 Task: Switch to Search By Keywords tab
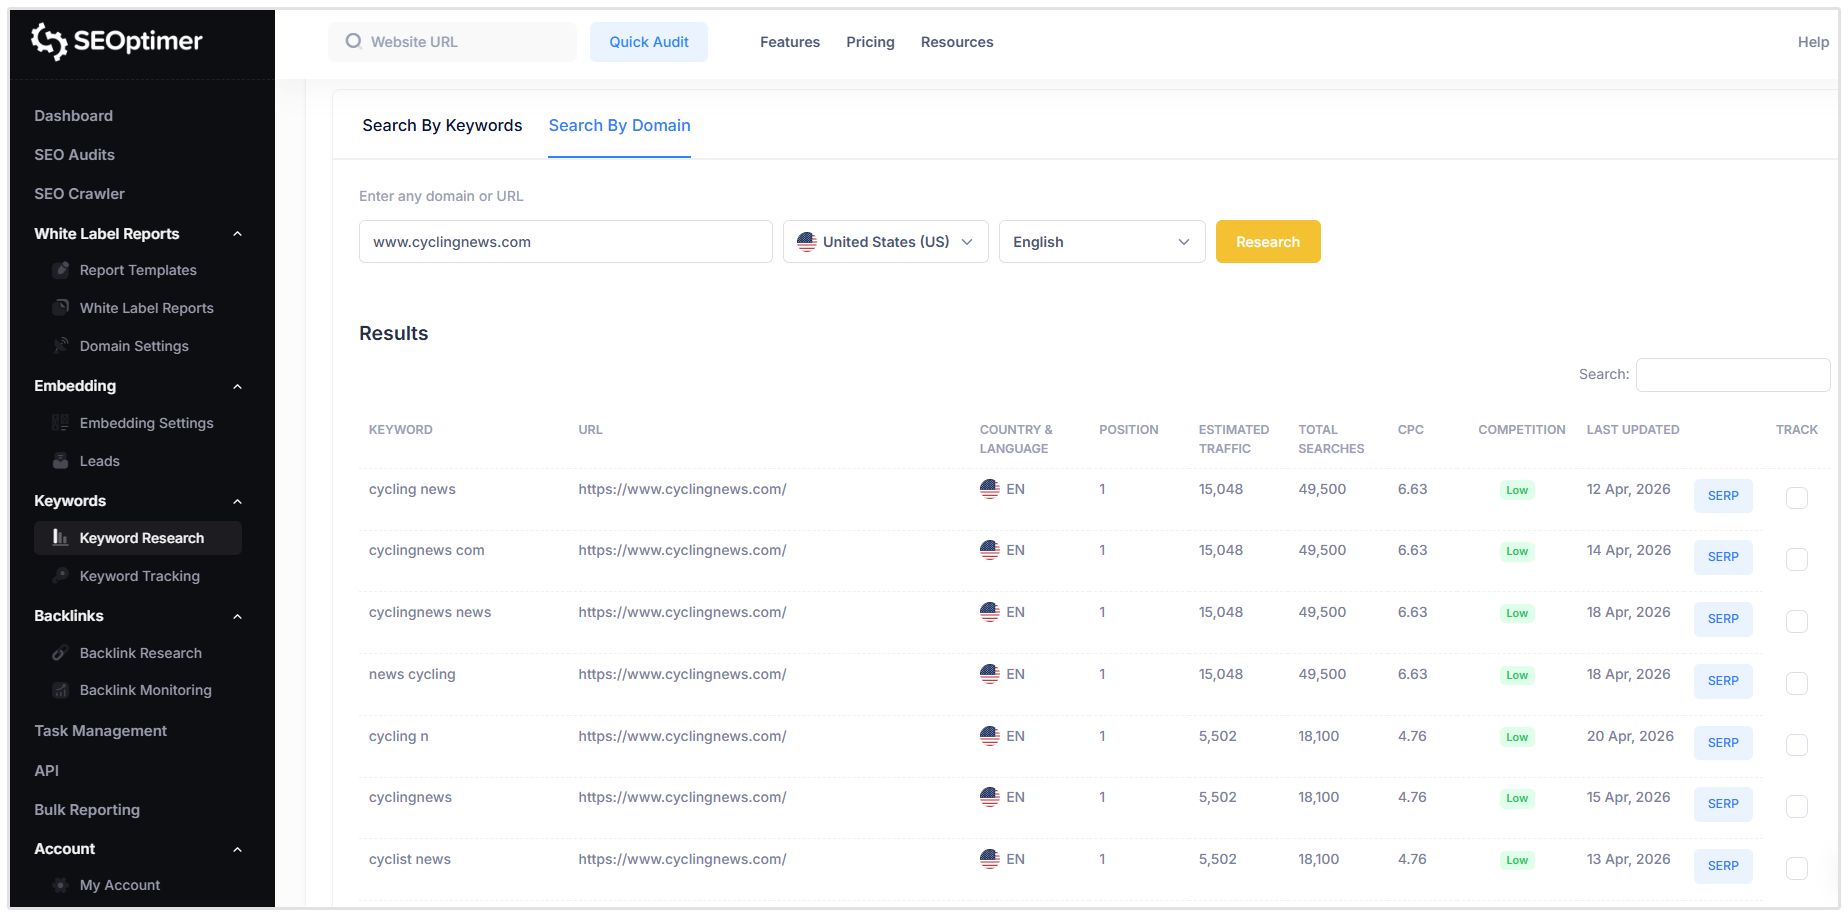pos(442,125)
